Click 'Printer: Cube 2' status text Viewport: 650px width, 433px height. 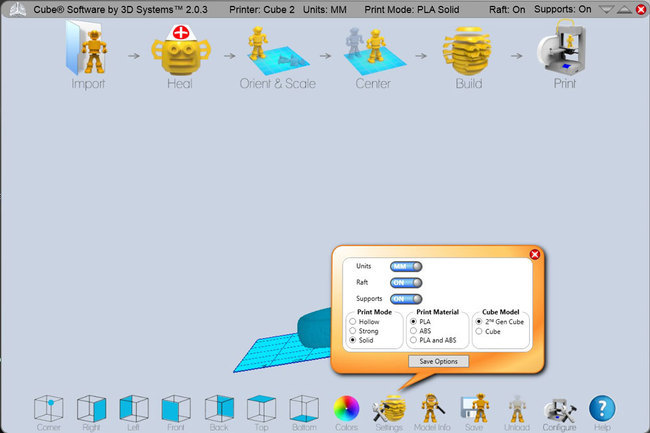click(x=262, y=10)
